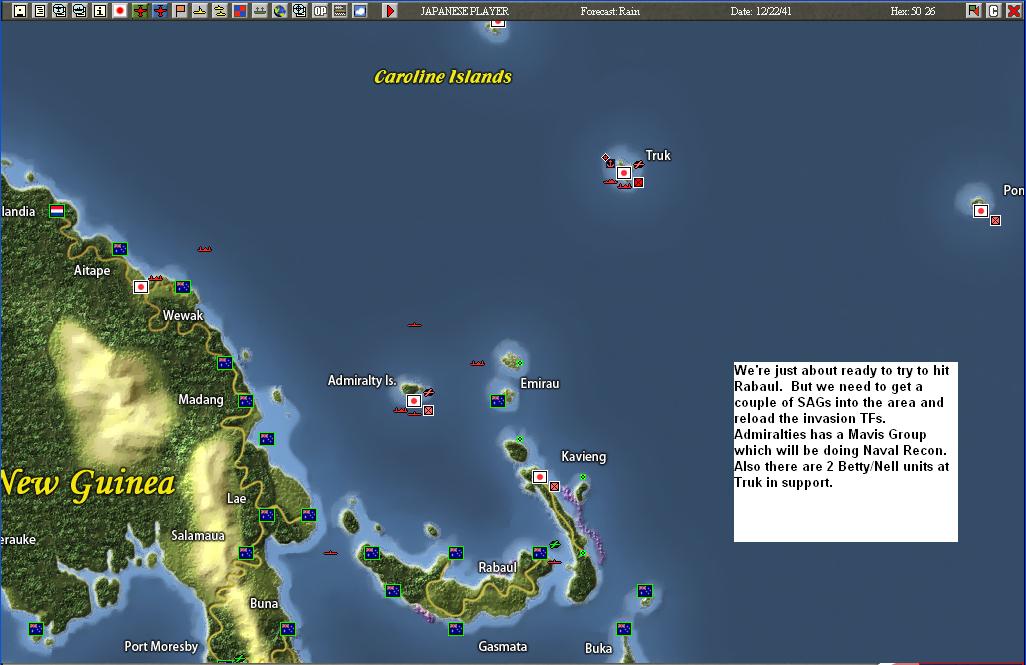Open the OP toolbar button
The image size is (1026, 665).
click(319, 10)
